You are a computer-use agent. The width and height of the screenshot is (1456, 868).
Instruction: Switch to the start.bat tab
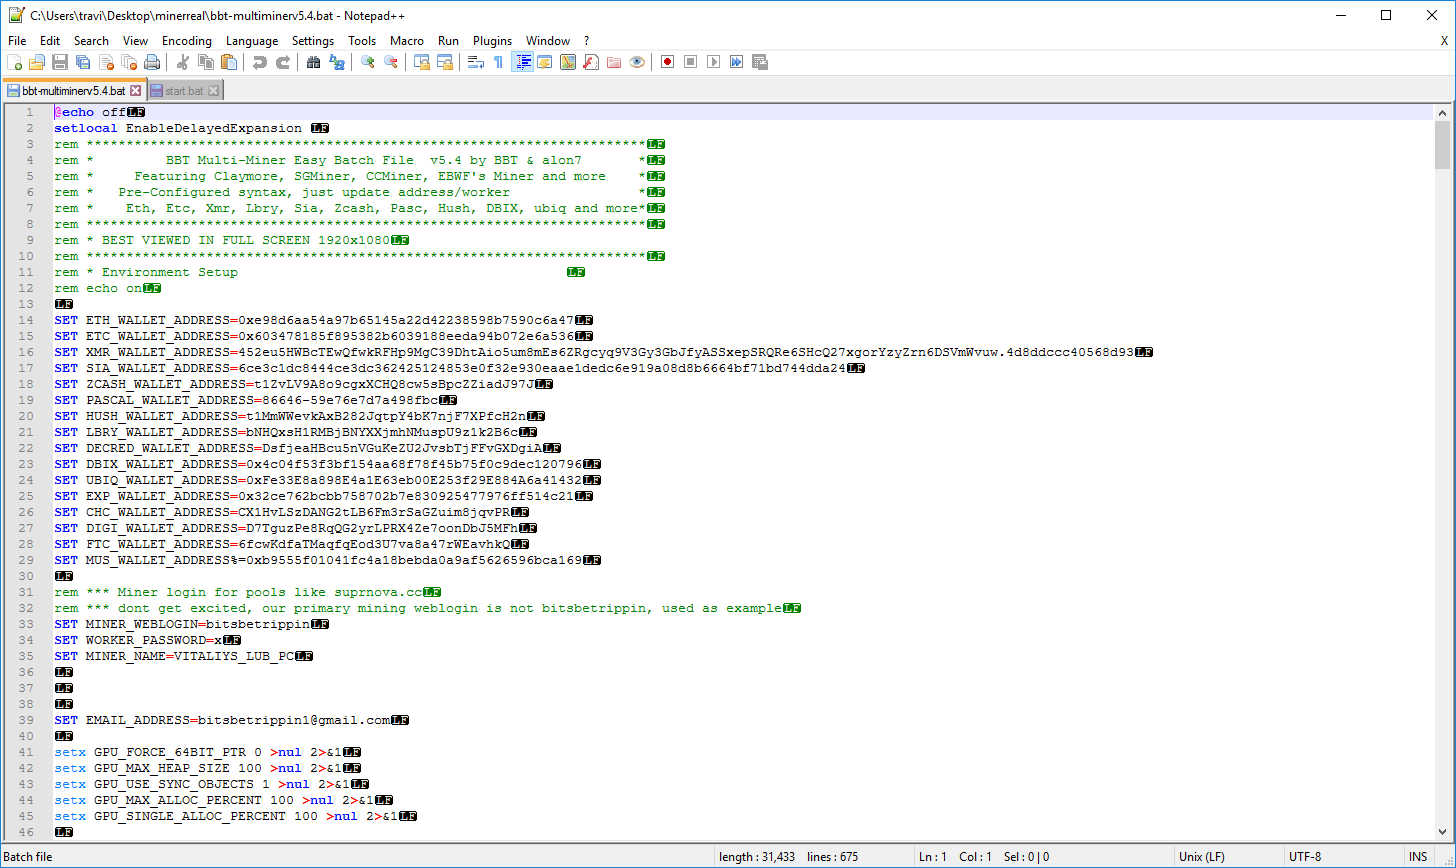tap(184, 91)
